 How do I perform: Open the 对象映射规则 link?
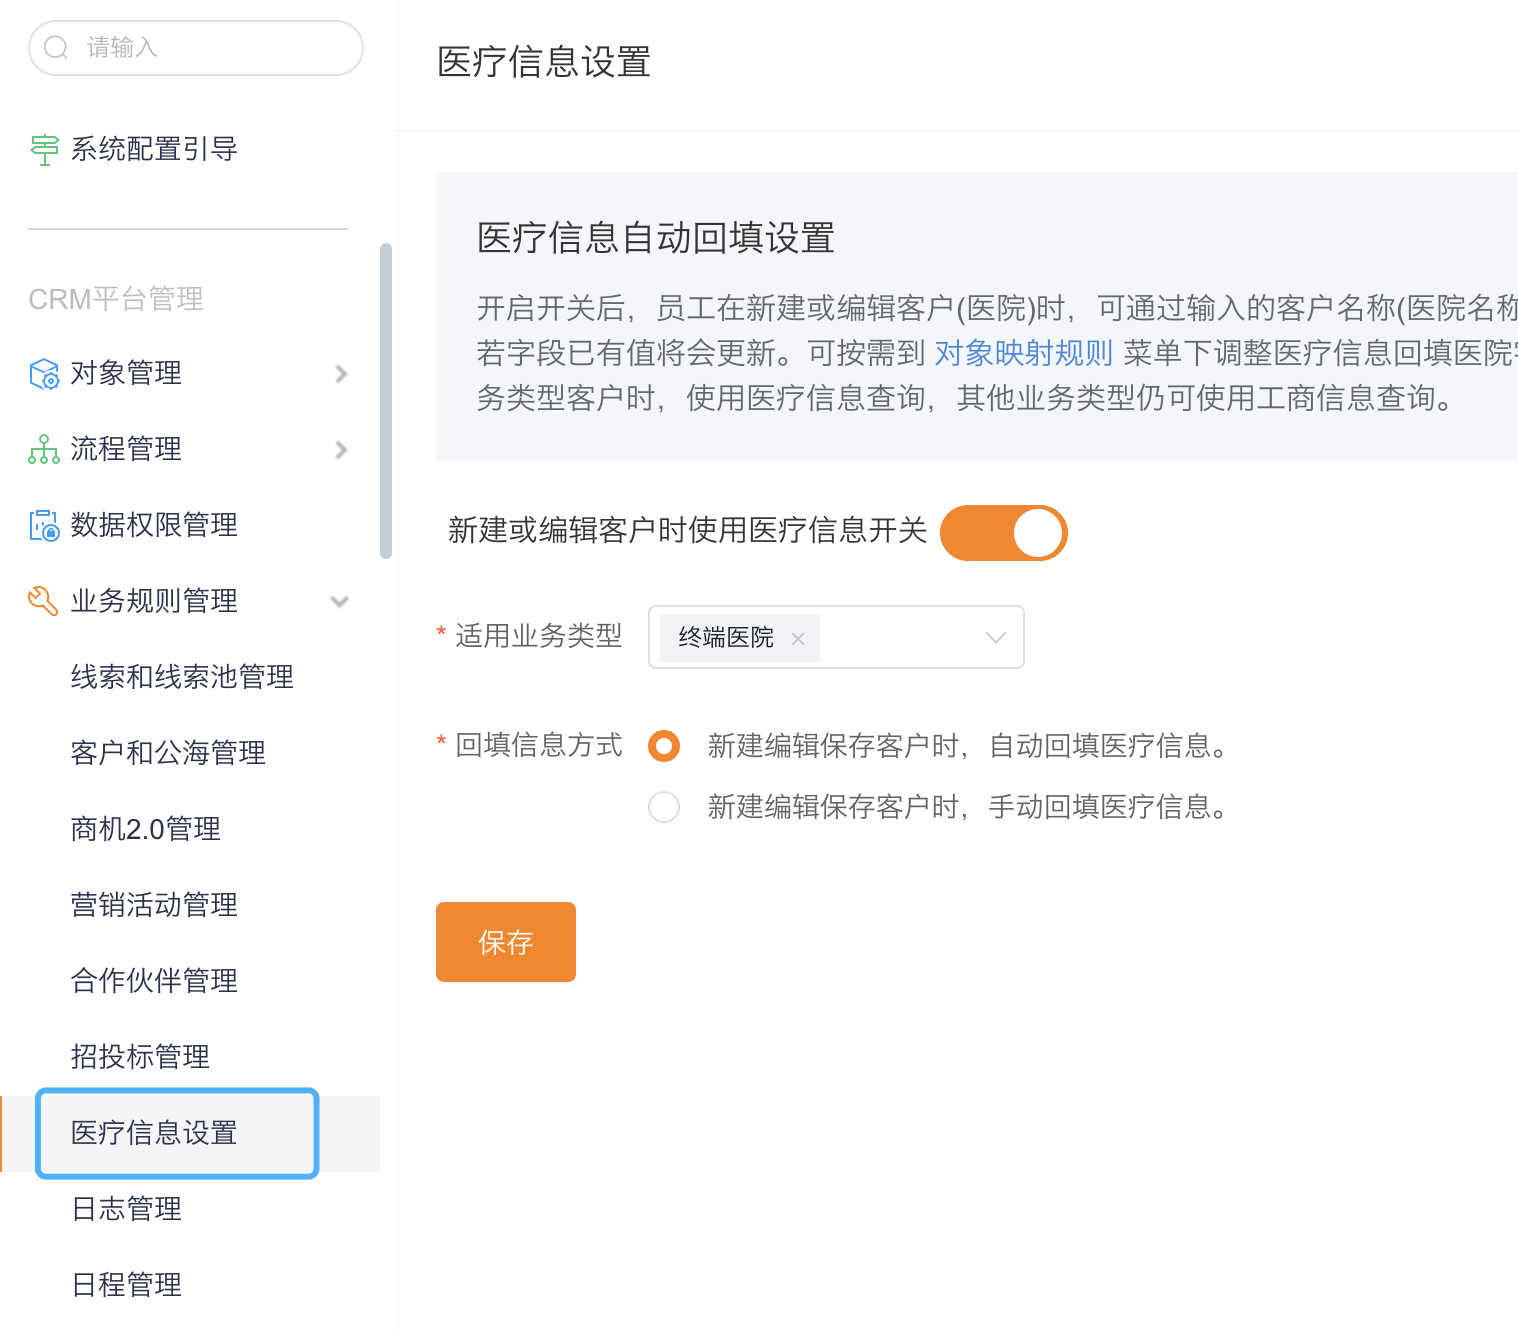(1023, 353)
